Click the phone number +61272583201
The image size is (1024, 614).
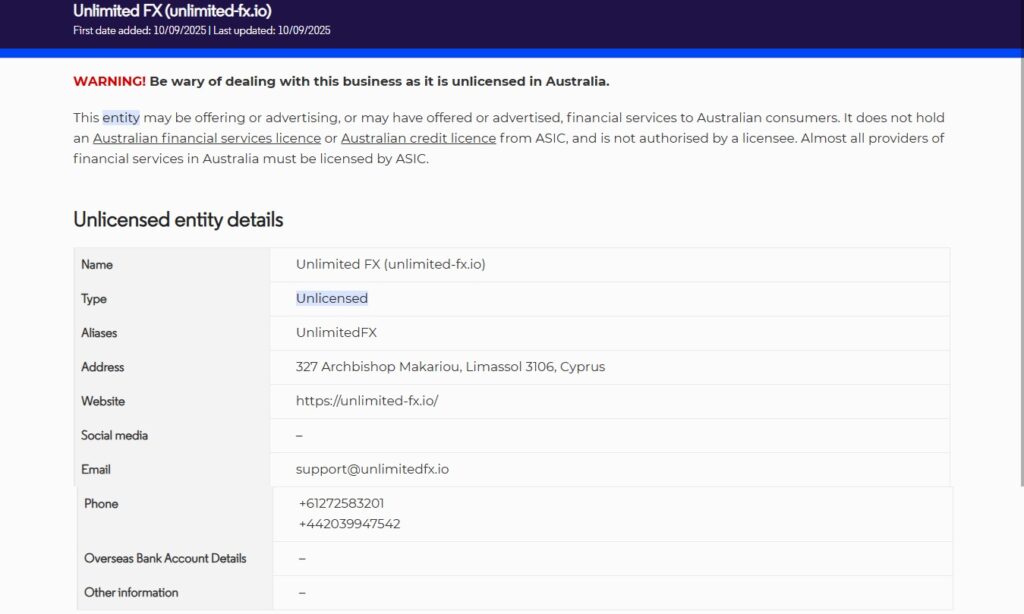pyautogui.click(x=341, y=503)
